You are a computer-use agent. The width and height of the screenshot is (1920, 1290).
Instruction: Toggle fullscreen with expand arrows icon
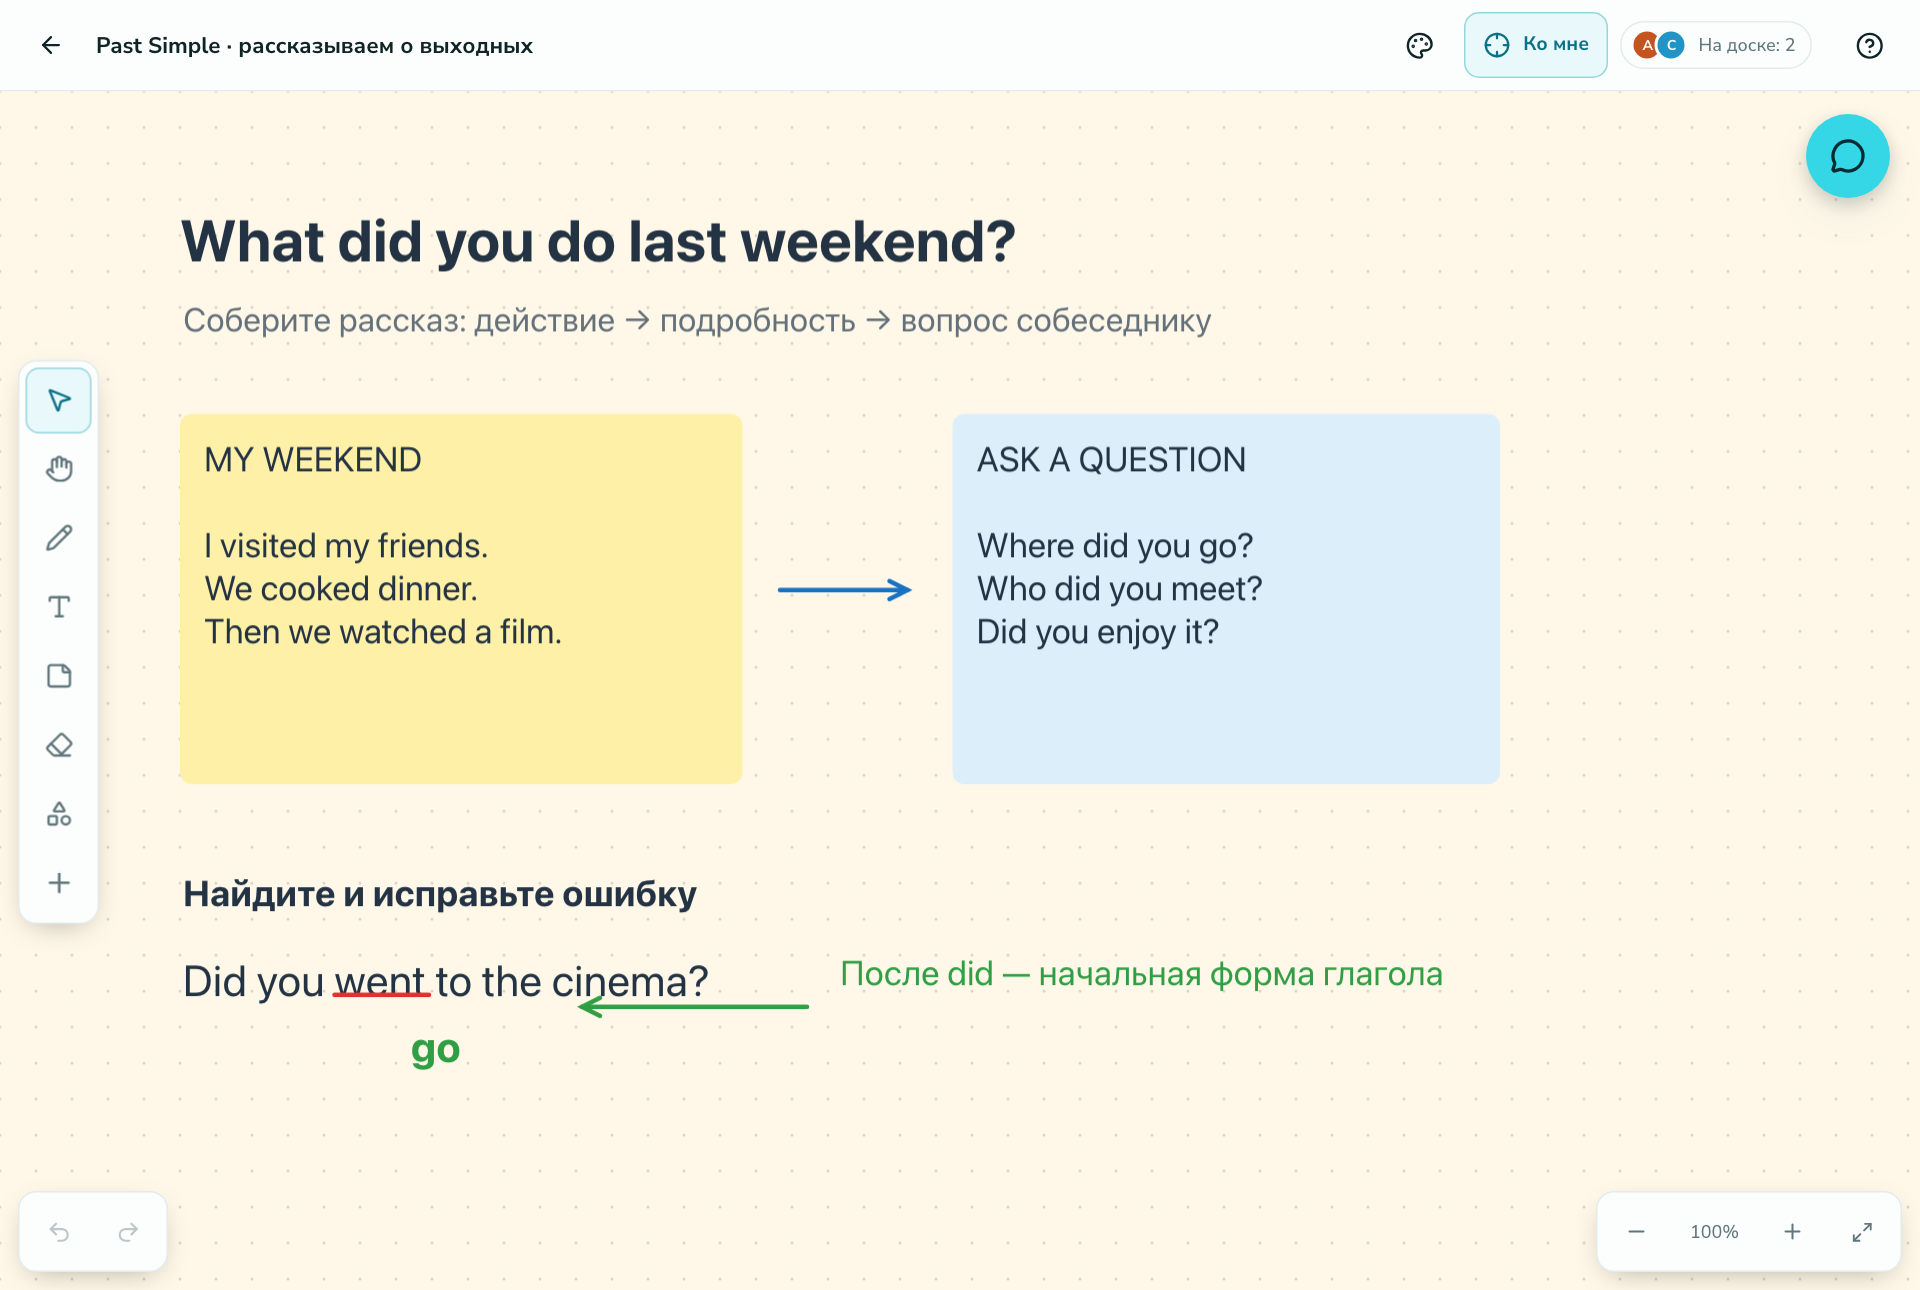click(x=1862, y=1232)
